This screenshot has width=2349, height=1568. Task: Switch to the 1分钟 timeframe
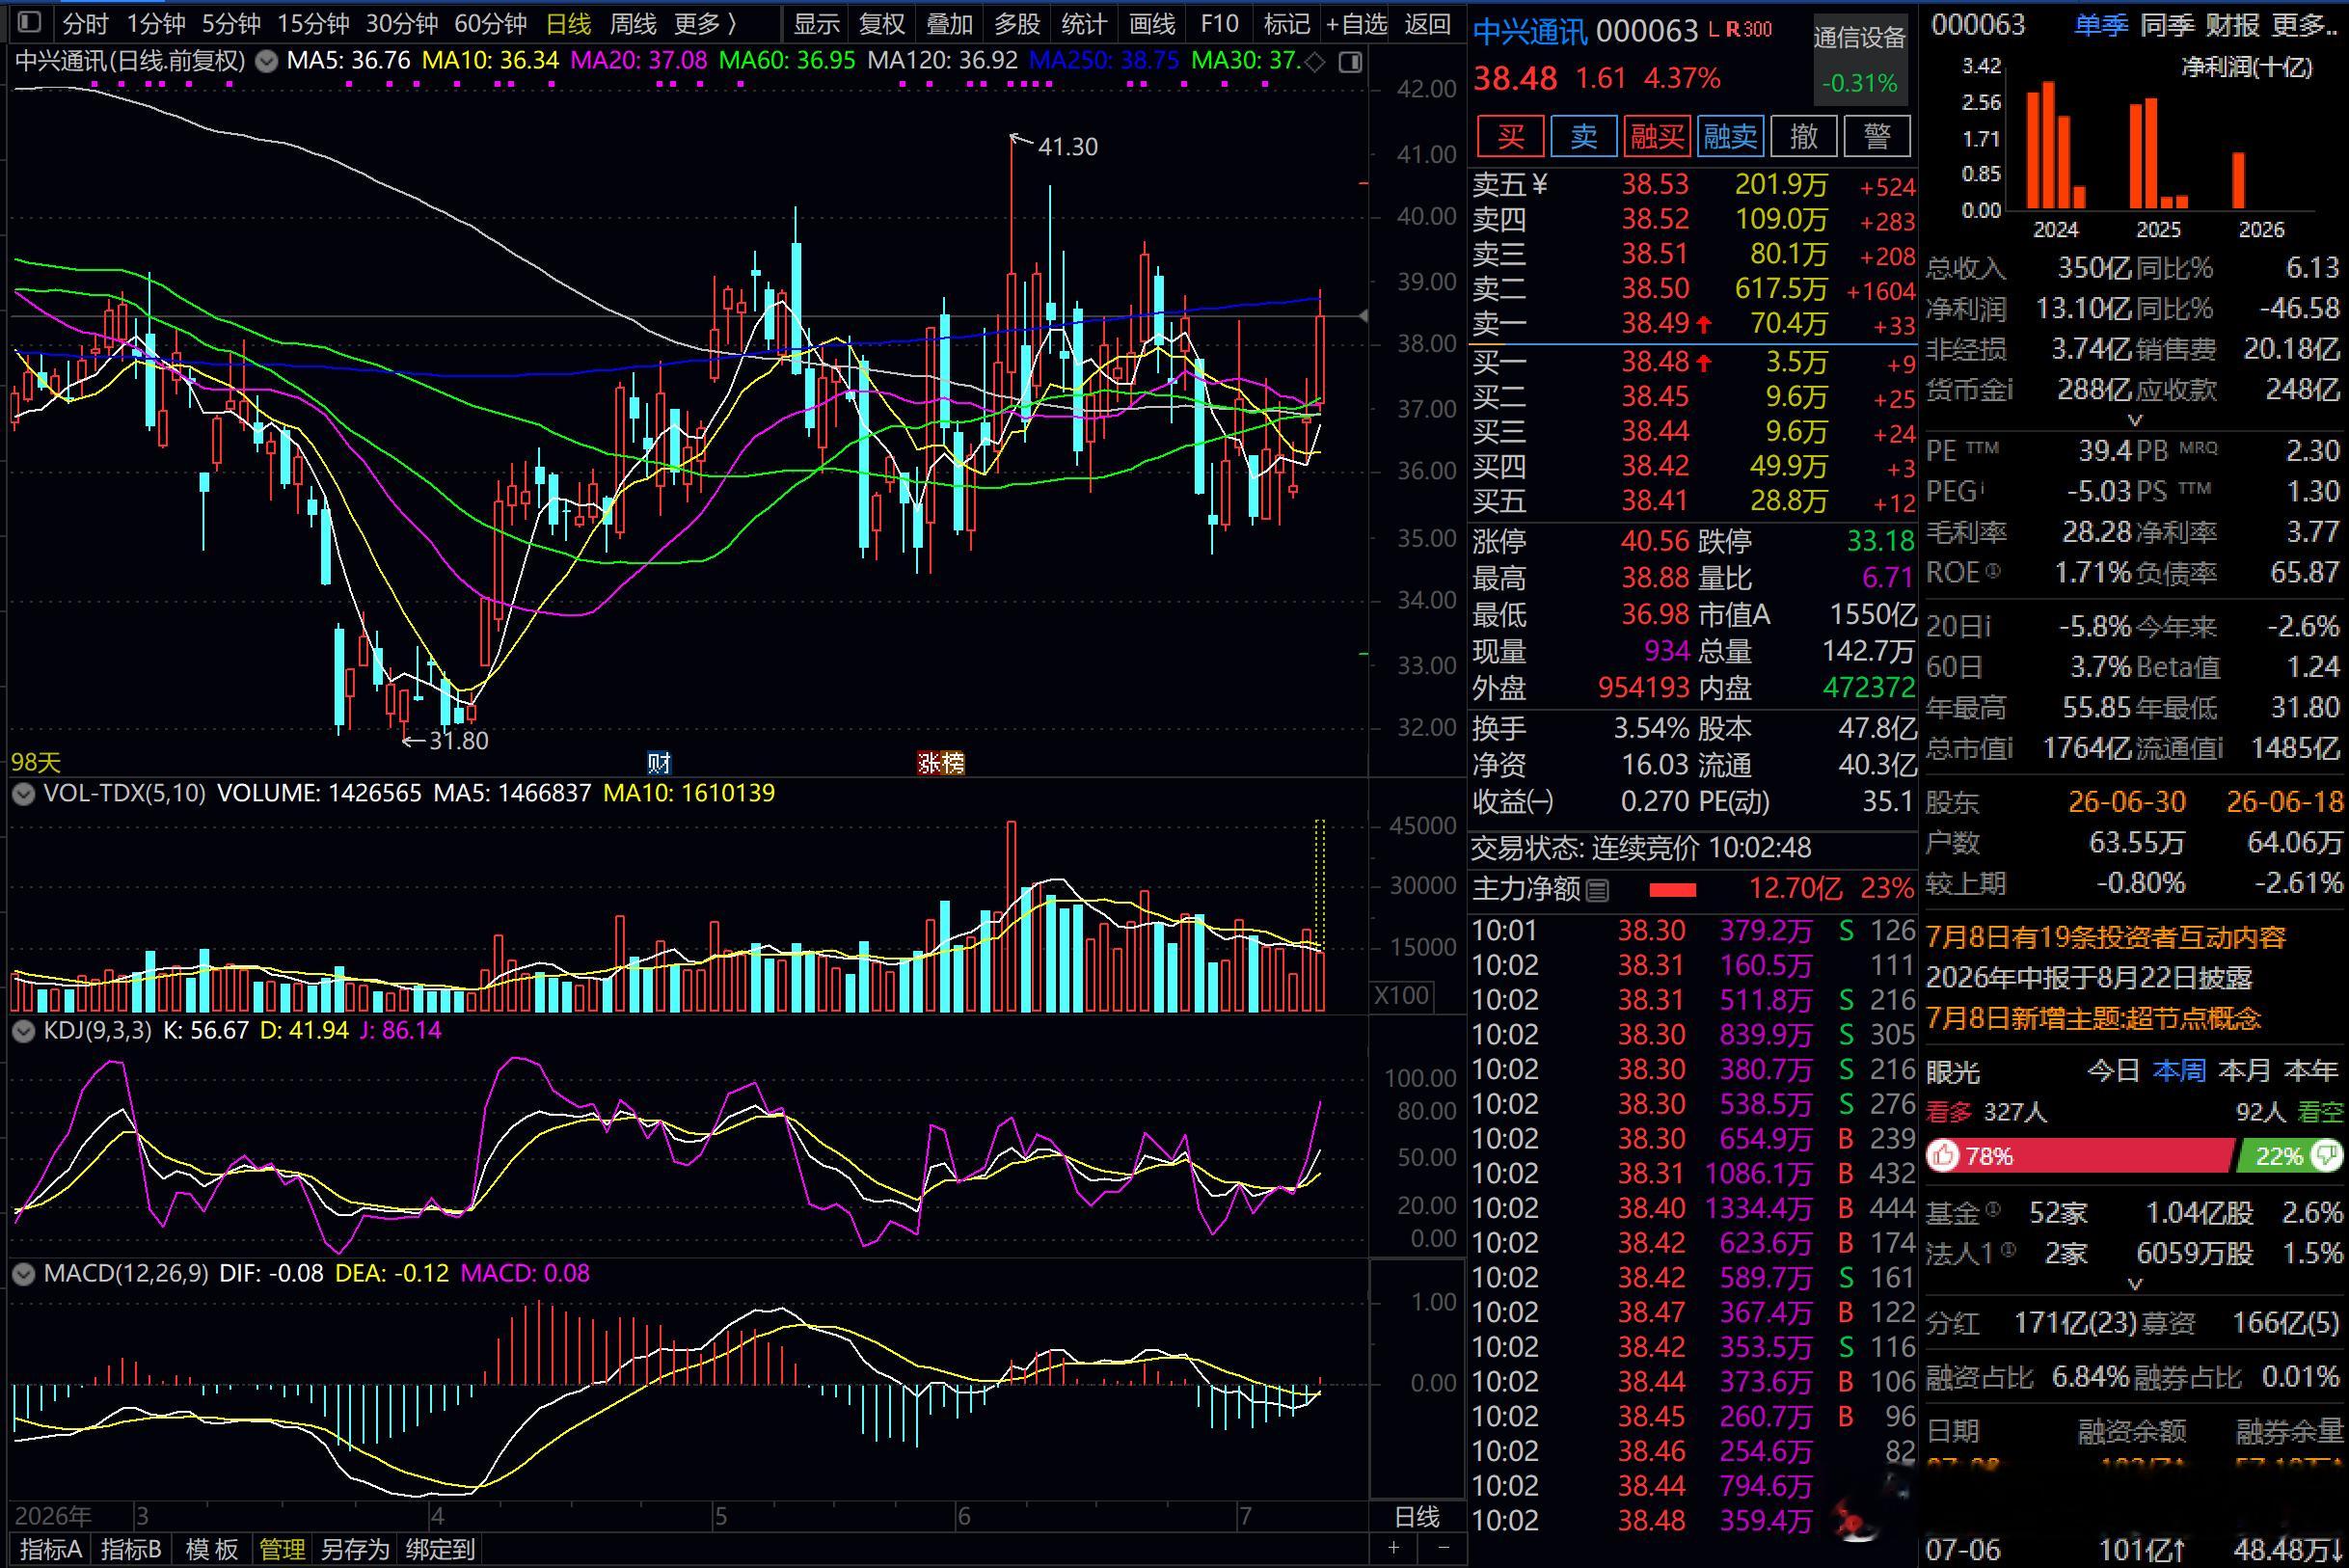click(x=156, y=23)
